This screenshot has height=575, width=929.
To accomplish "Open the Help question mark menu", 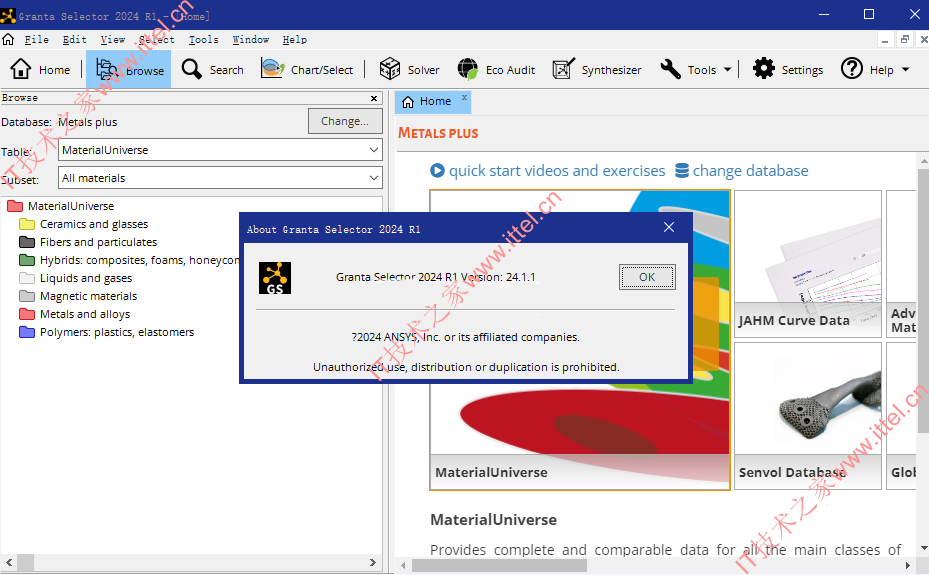I will point(874,69).
